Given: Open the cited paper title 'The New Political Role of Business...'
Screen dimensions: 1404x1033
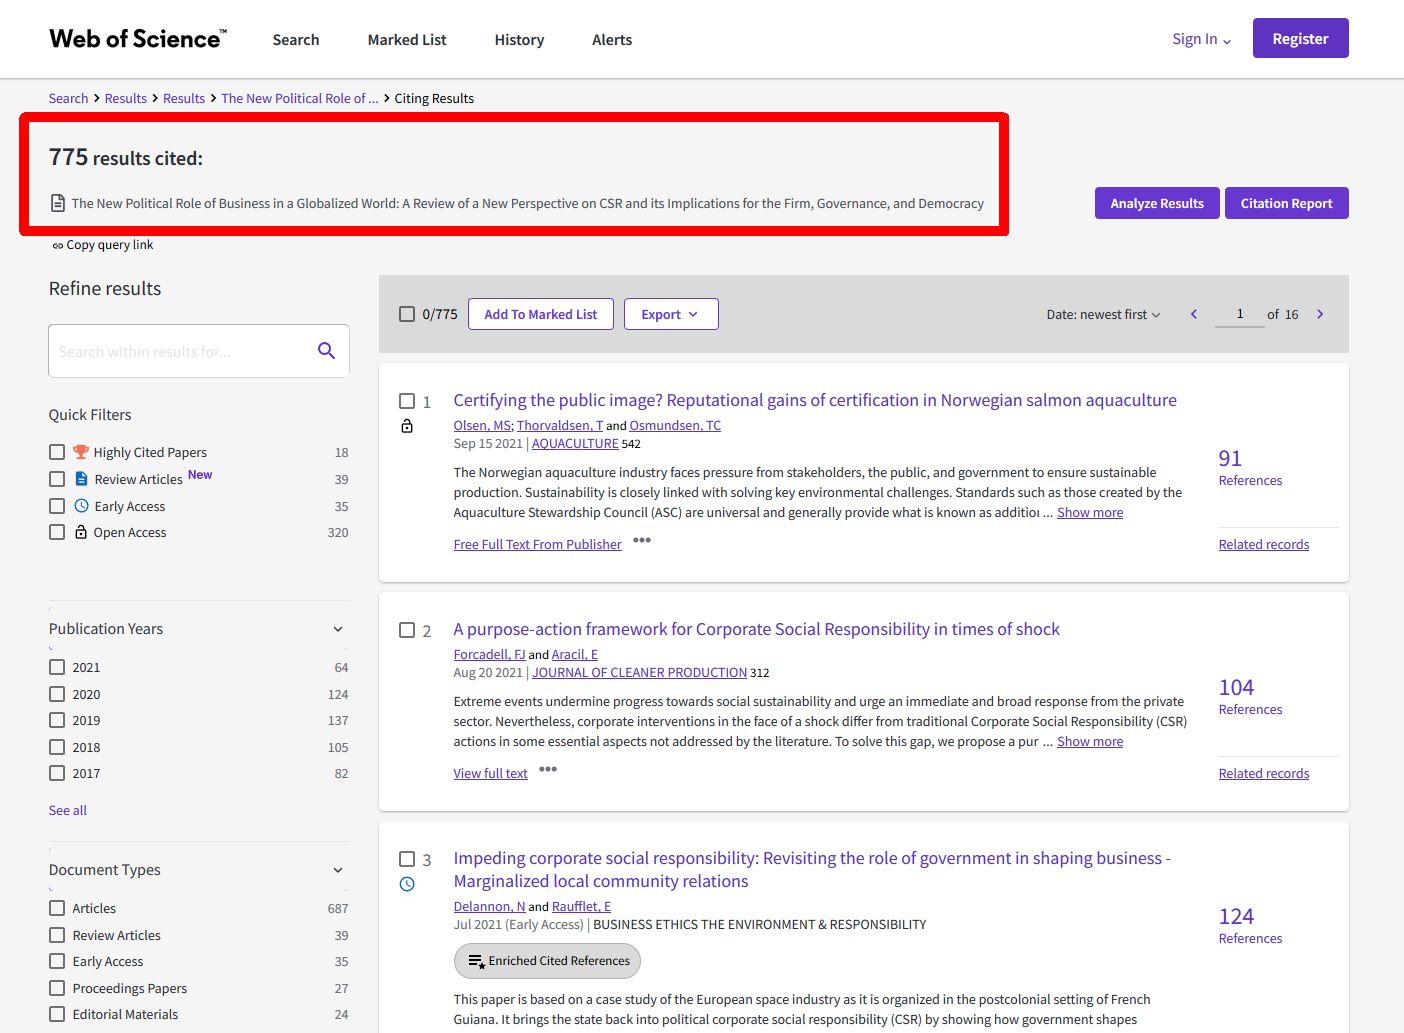Looking at the screenshot, I should 528,203.
